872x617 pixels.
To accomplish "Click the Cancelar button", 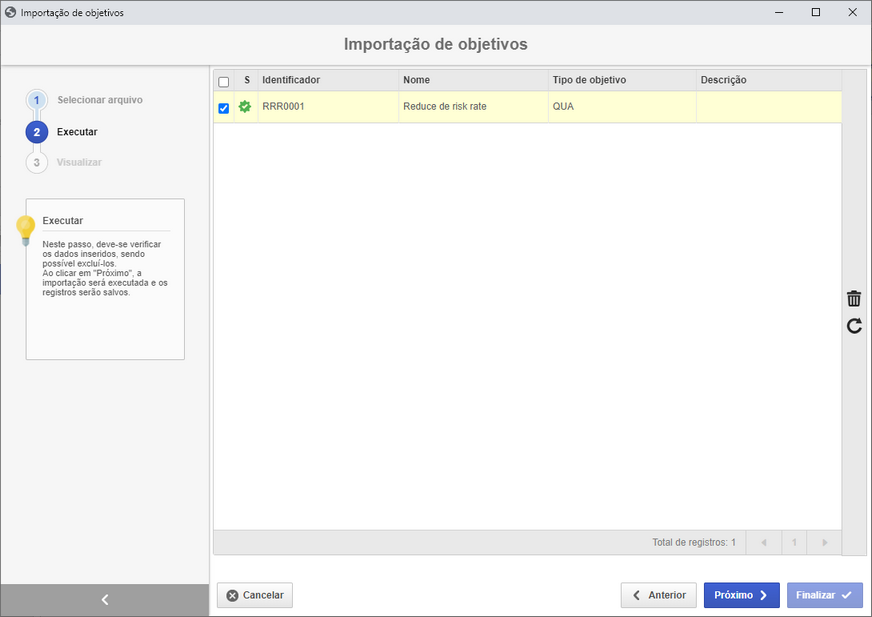I will [x=255, y=595].
